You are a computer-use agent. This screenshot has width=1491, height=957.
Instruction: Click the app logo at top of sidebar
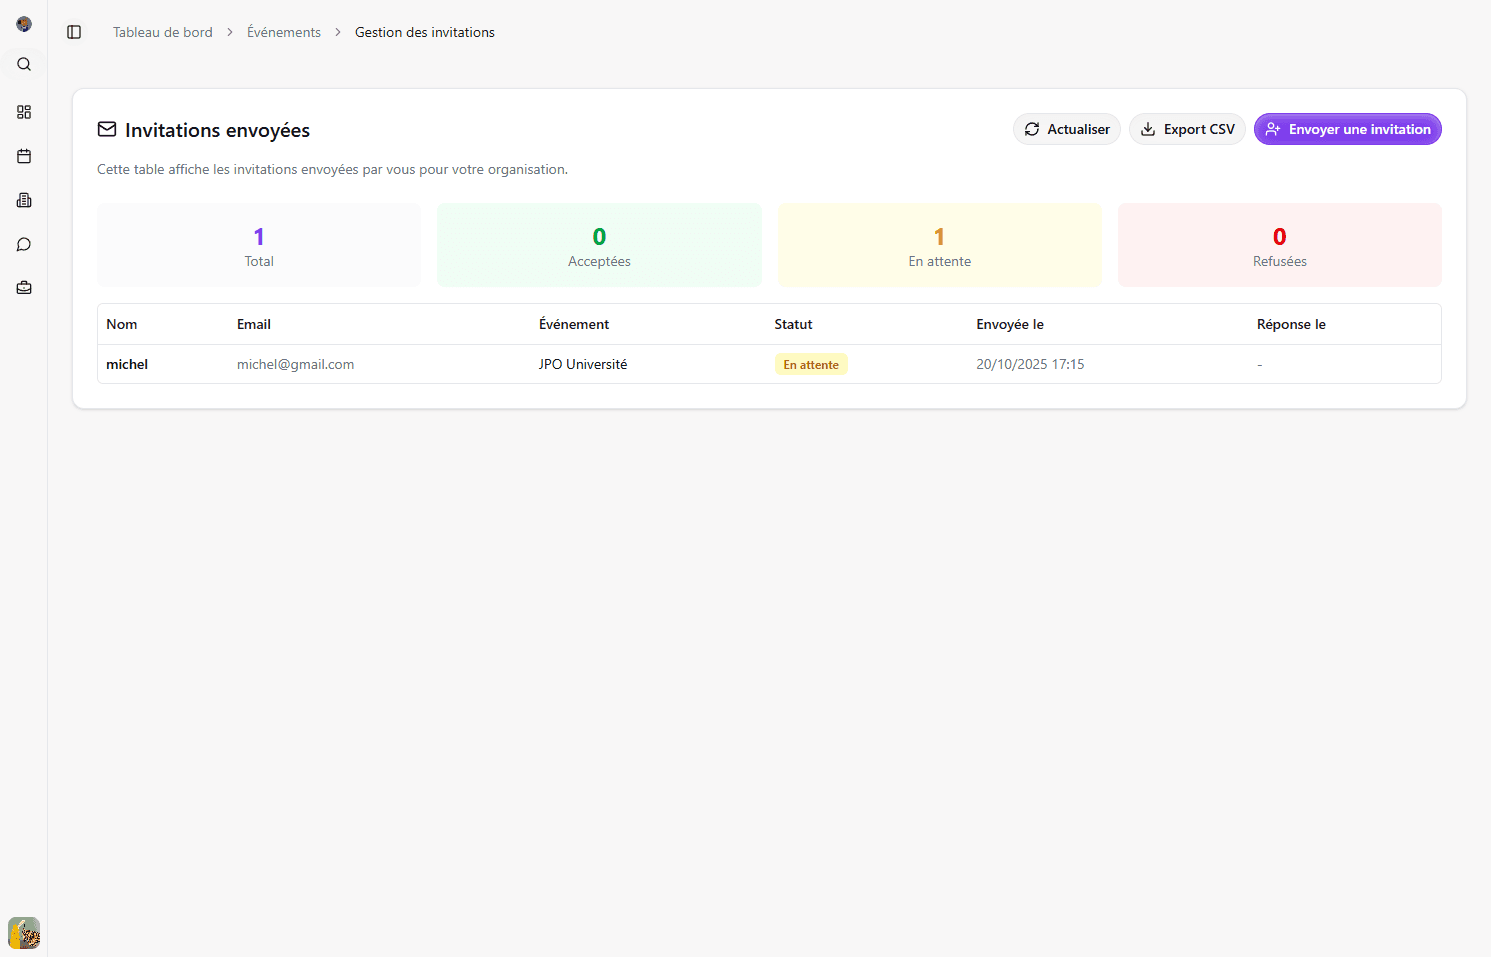click(24, 24)
